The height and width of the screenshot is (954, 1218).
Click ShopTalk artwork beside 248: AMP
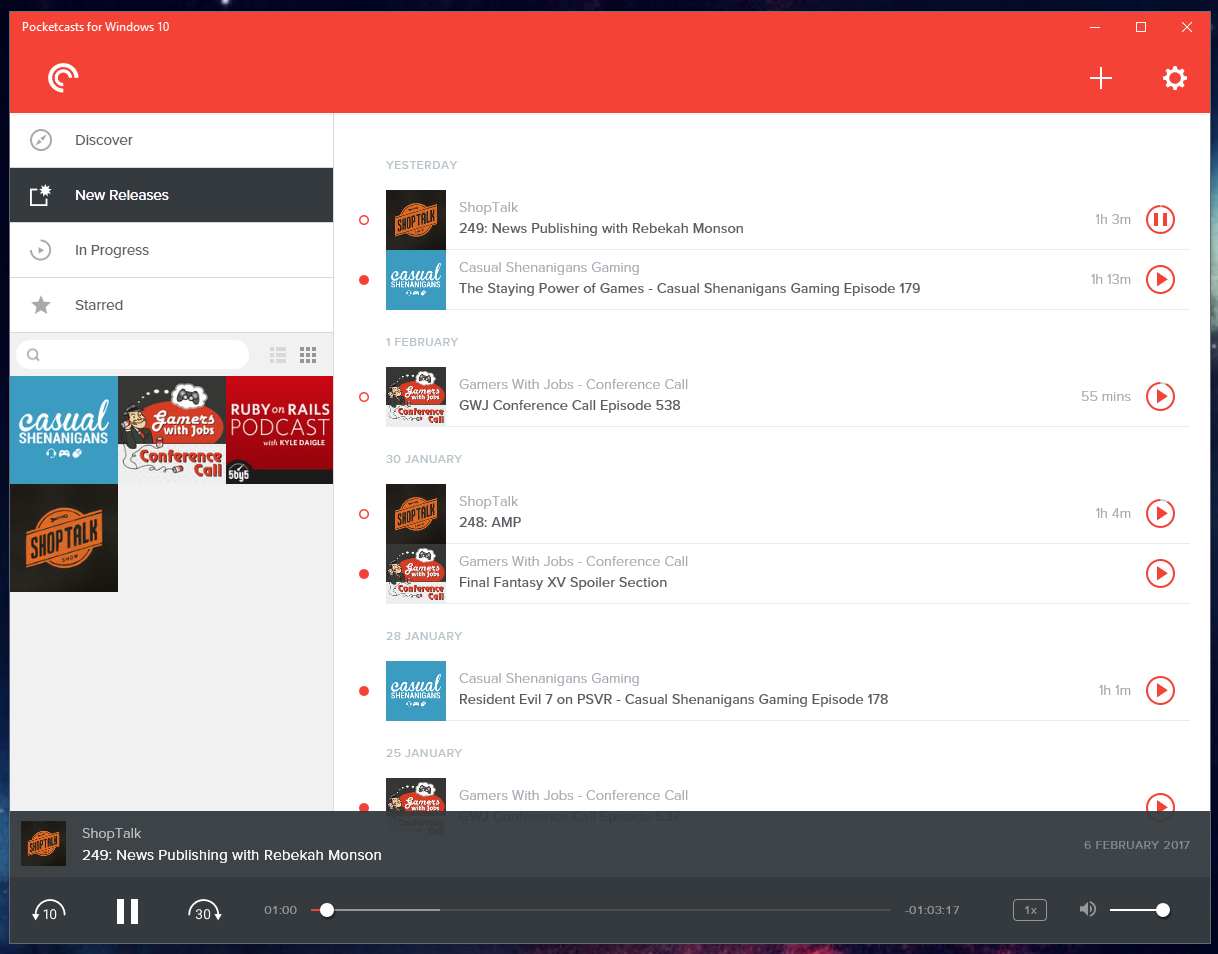coord(416,514)
